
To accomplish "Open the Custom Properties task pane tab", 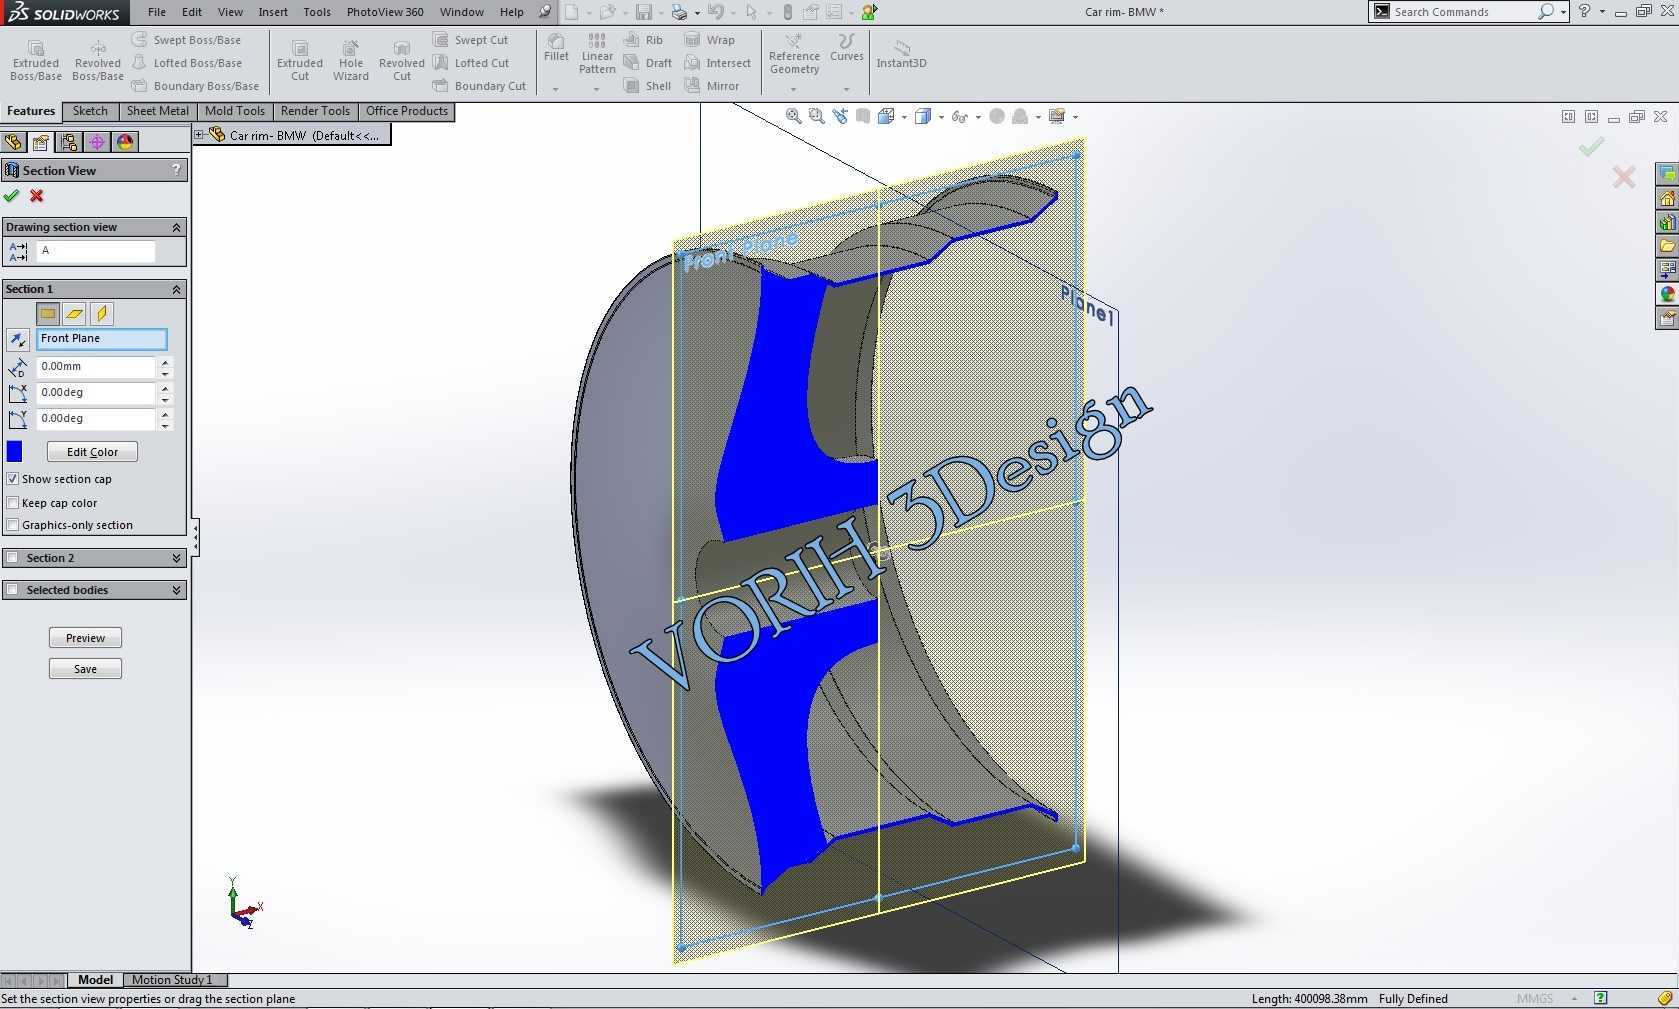I will (x=1667, y=318).
